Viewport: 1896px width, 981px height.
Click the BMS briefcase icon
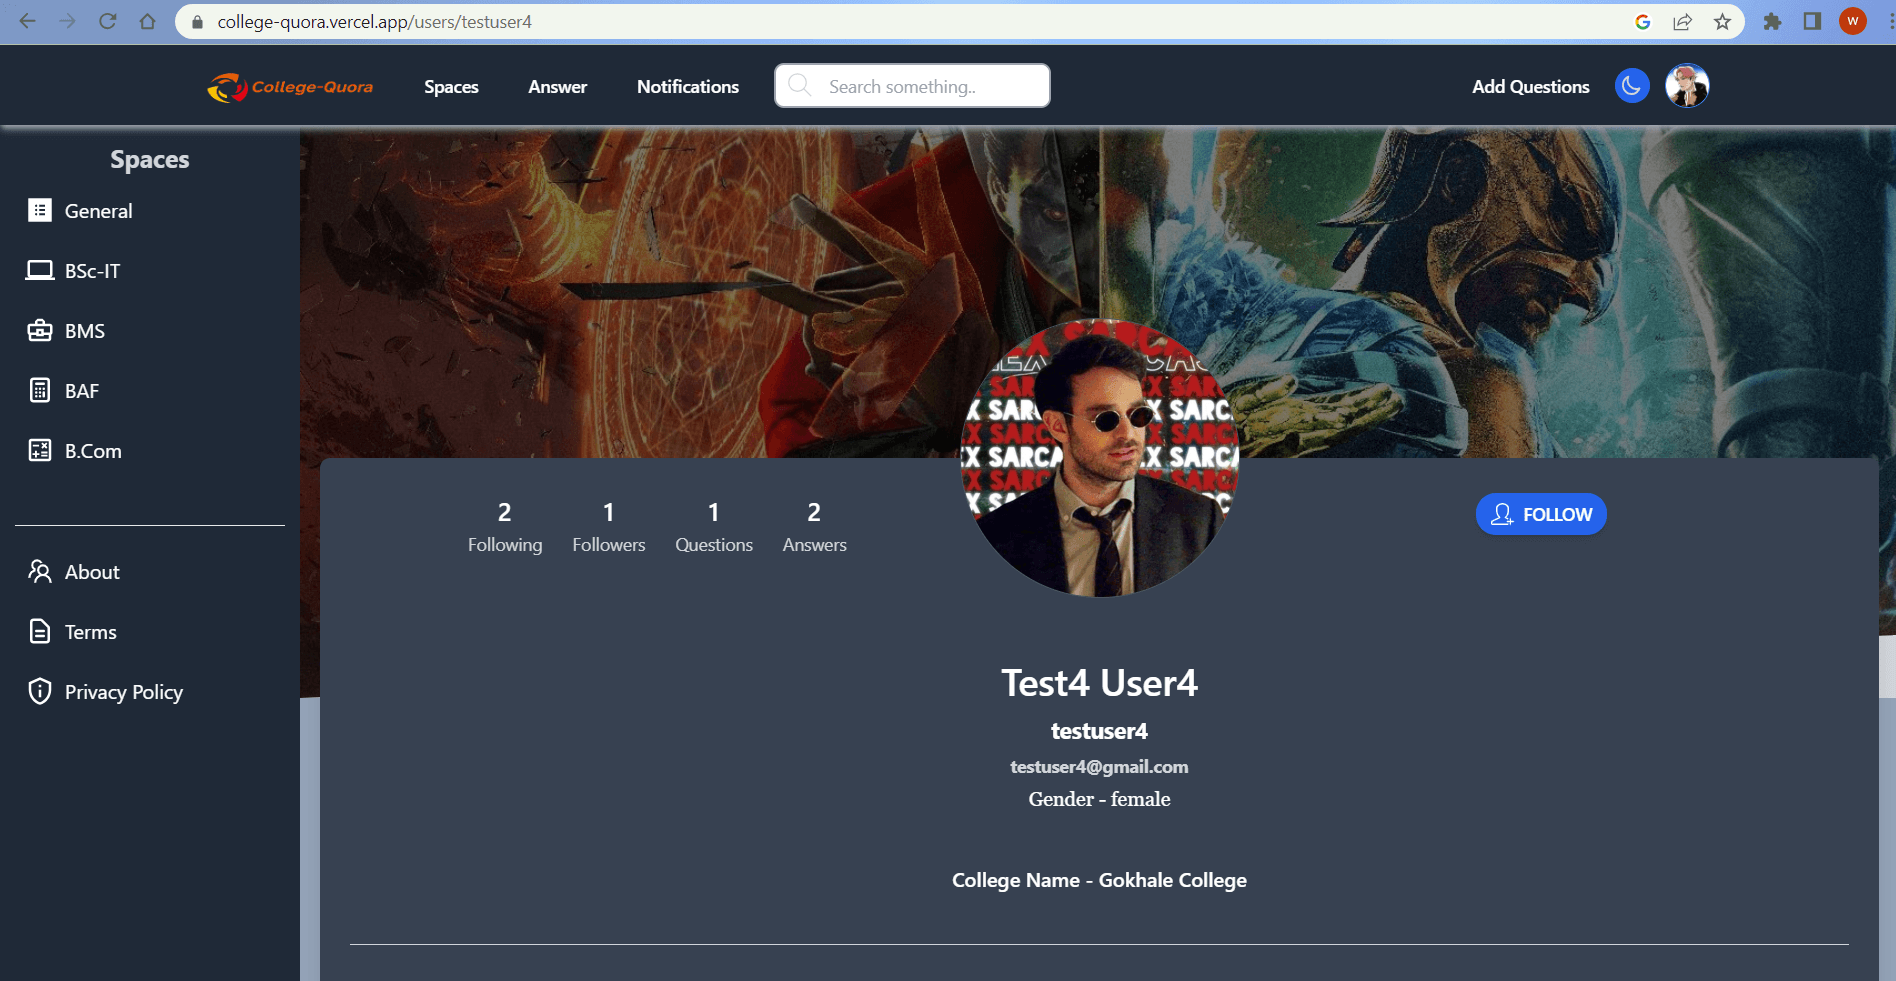pos(40,330)
